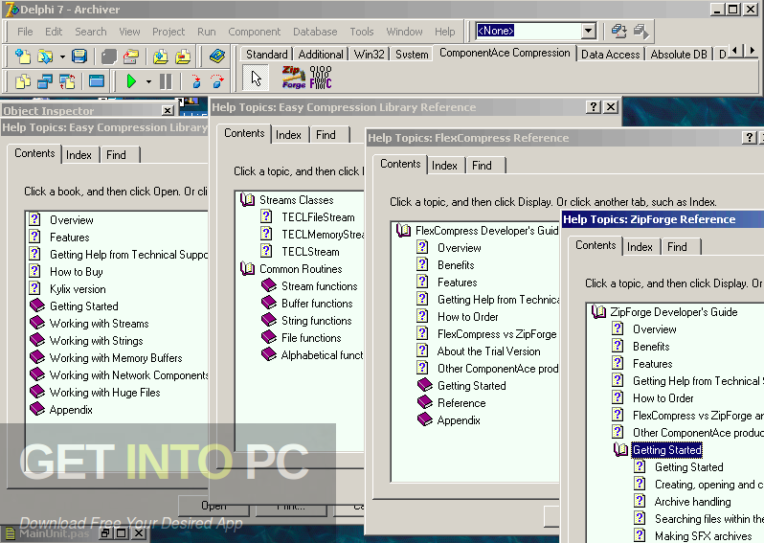Open Index tab in ZipForge Reference

click(640, 247)
